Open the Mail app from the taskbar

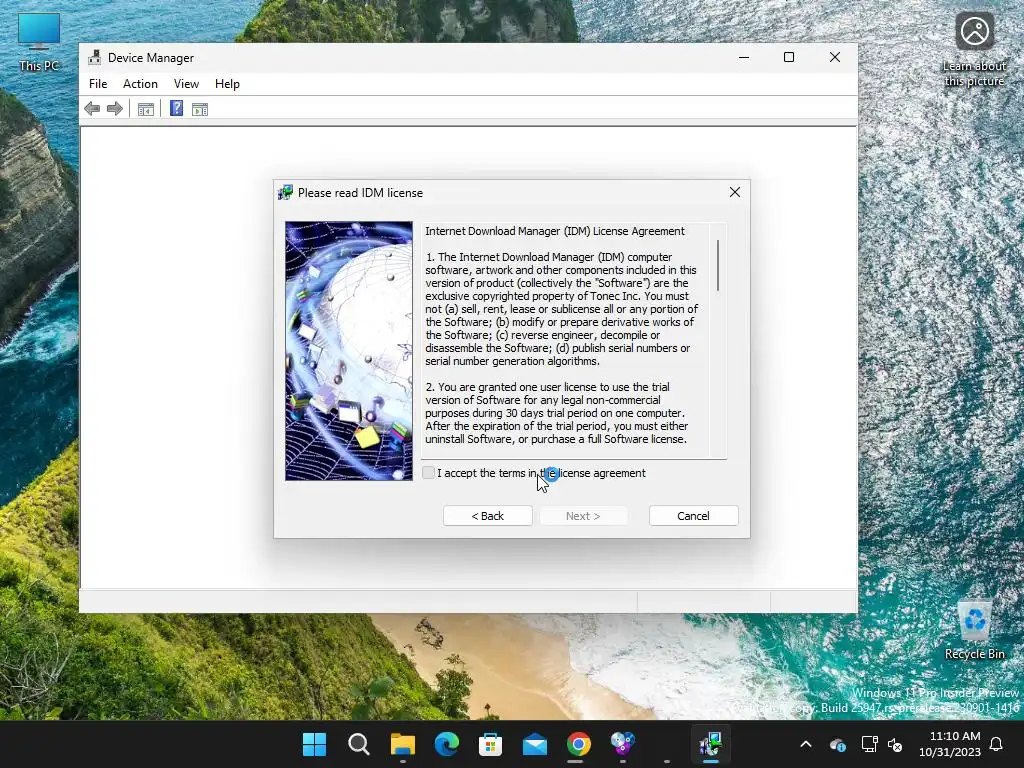tap(535, 744)
